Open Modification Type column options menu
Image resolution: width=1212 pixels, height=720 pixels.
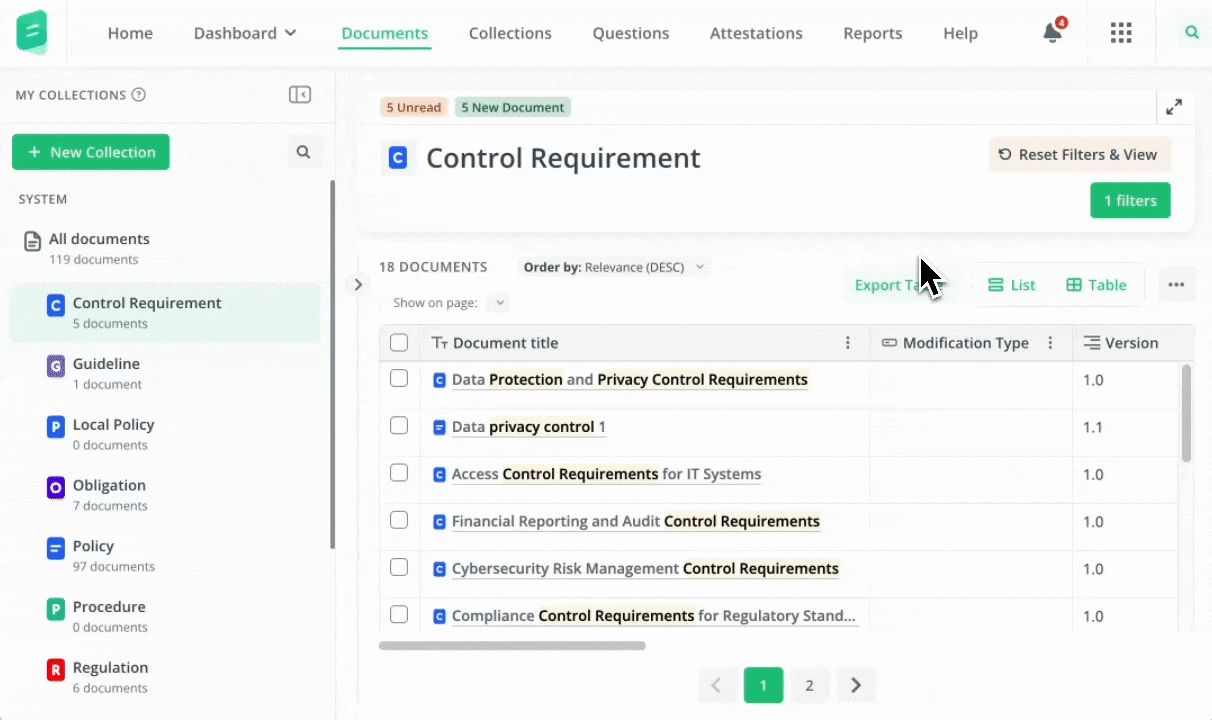tap(1050, 343)
